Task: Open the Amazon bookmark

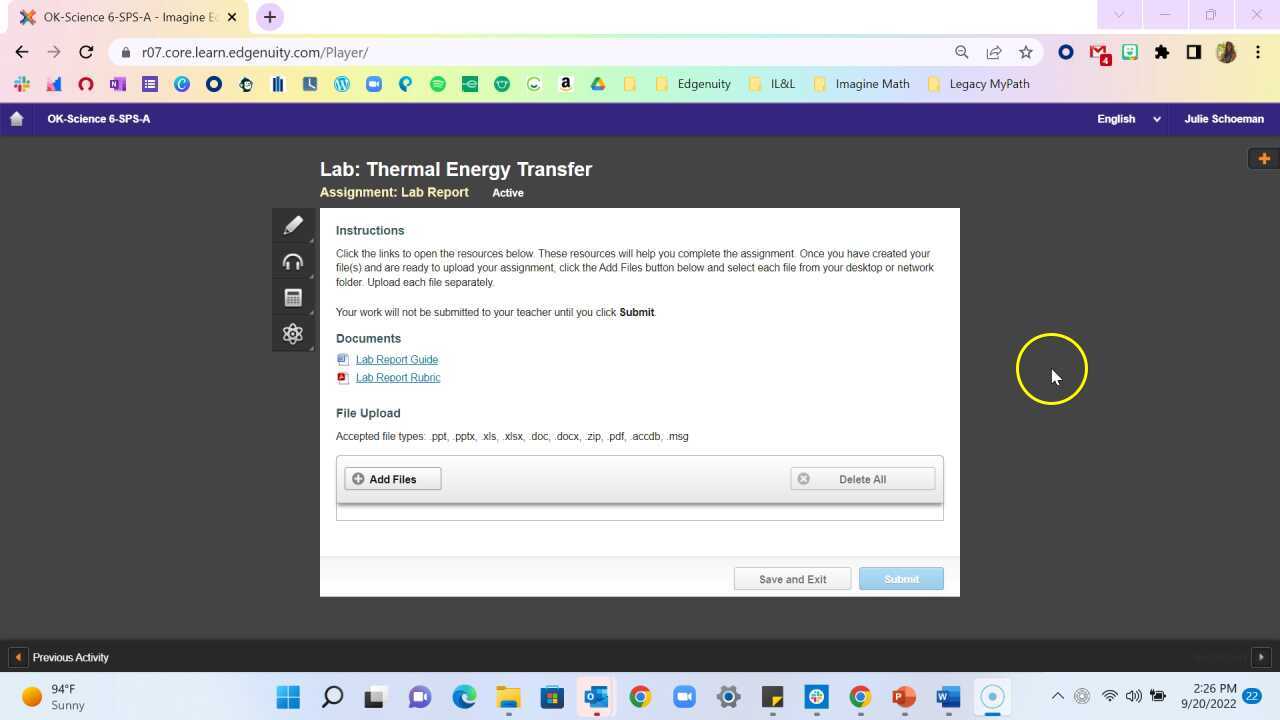Action: point(566,84)
